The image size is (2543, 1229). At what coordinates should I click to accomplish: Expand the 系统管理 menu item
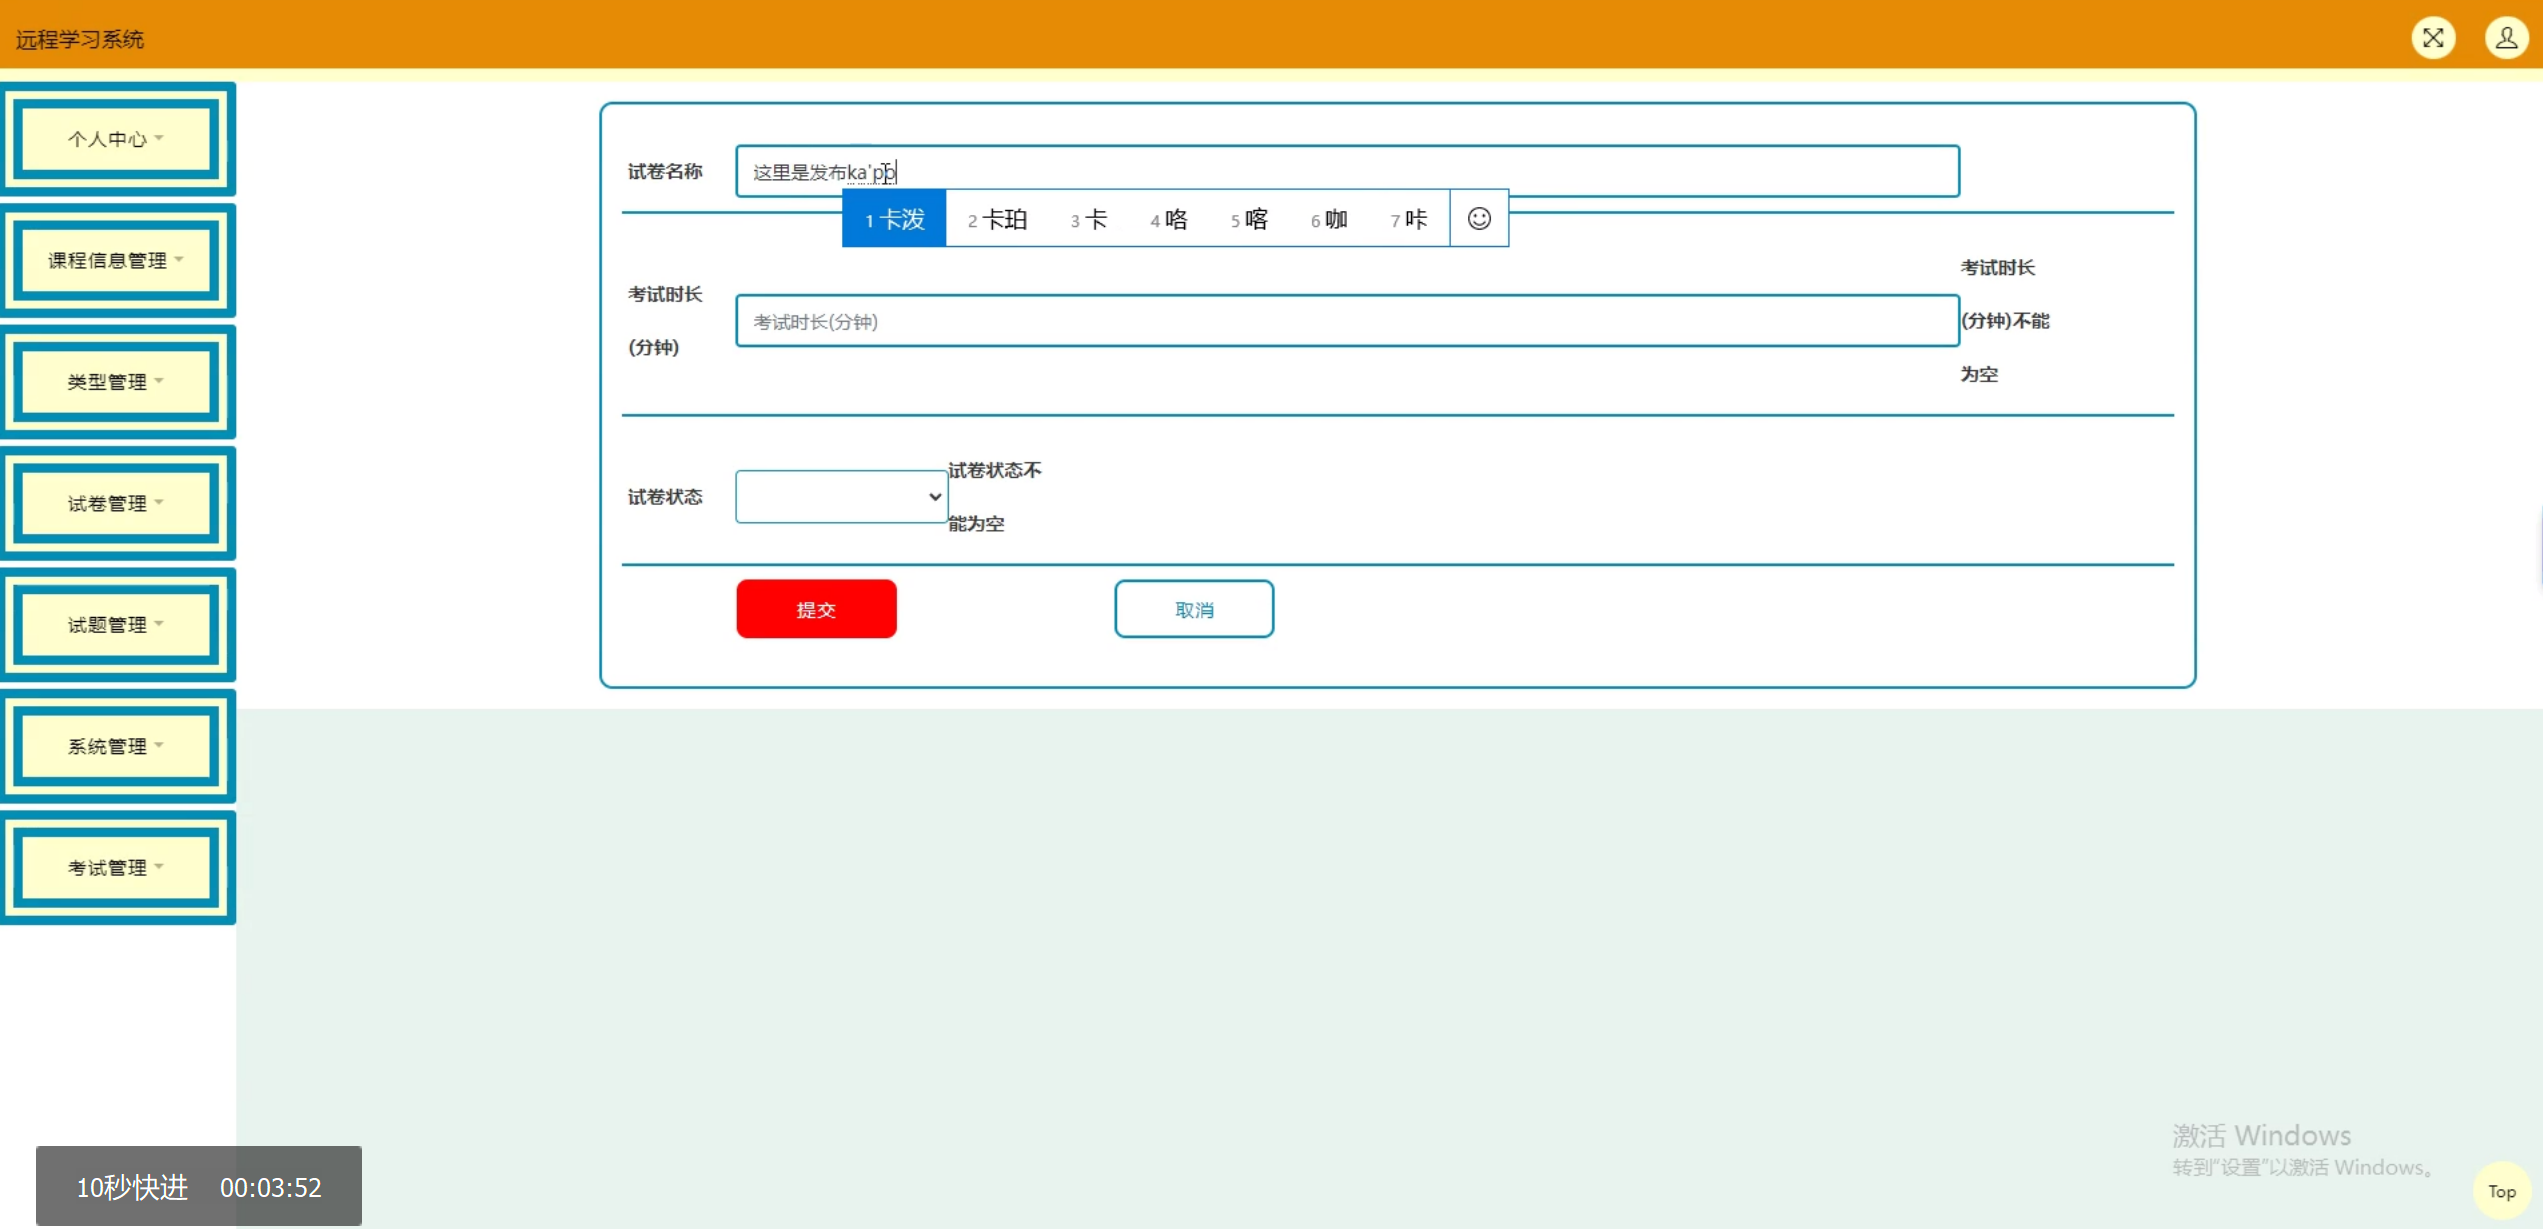click(x=117, y=746)
